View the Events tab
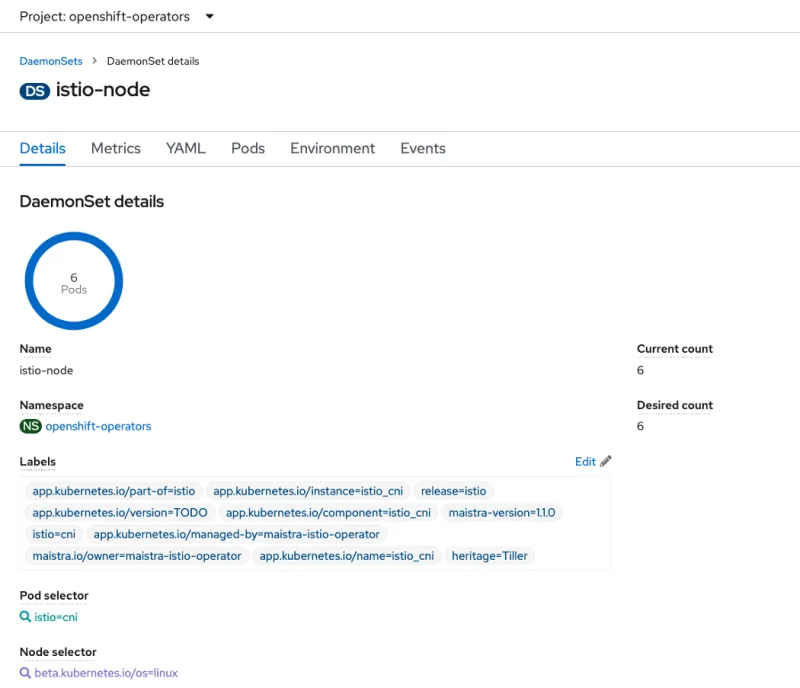The image size is (800, 688). [x=422, y=148]
